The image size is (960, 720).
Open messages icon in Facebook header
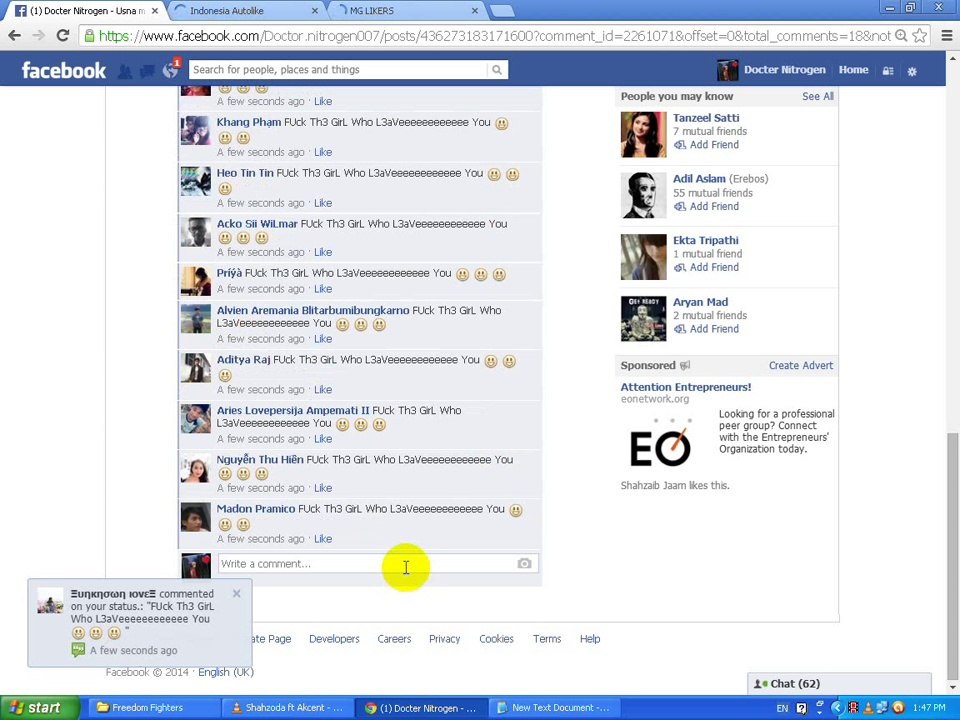[x=147, y=71]
